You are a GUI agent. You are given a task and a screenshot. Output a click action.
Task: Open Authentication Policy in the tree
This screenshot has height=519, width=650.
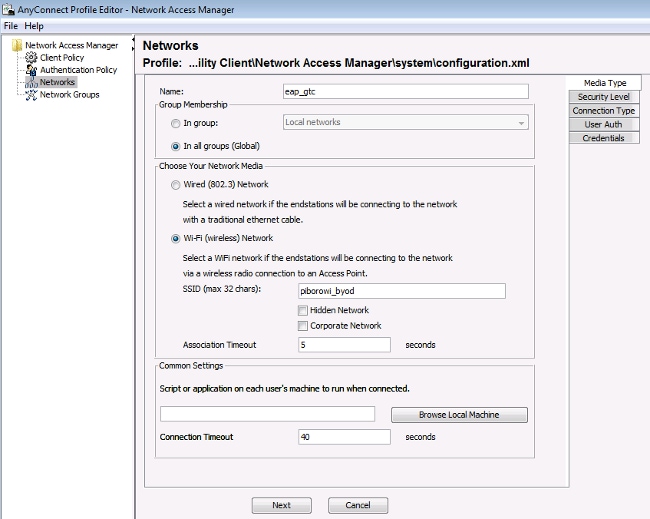(x=78, y=70)
